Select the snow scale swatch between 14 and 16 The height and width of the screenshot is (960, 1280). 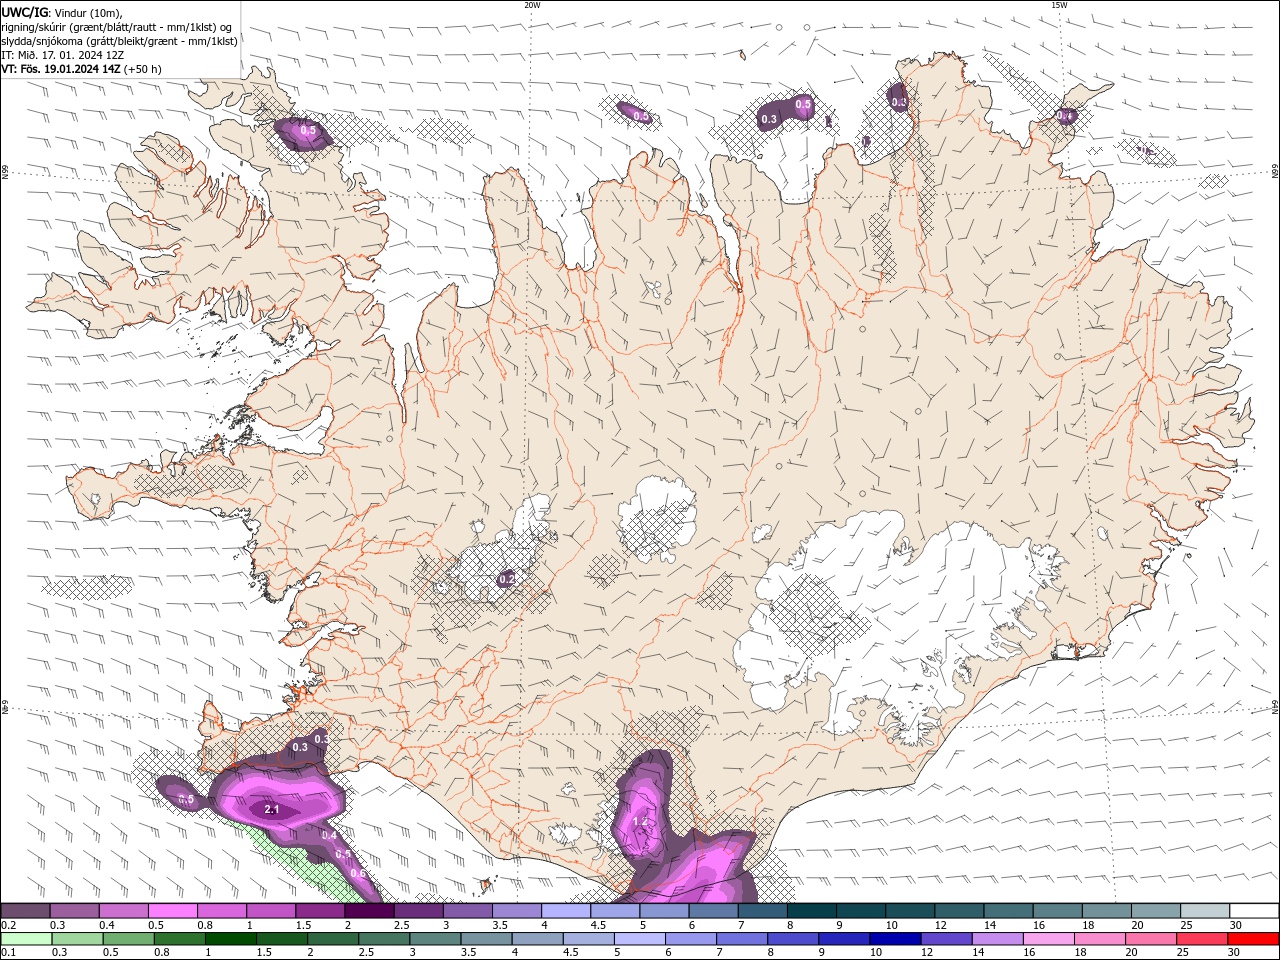point(1008,911)
